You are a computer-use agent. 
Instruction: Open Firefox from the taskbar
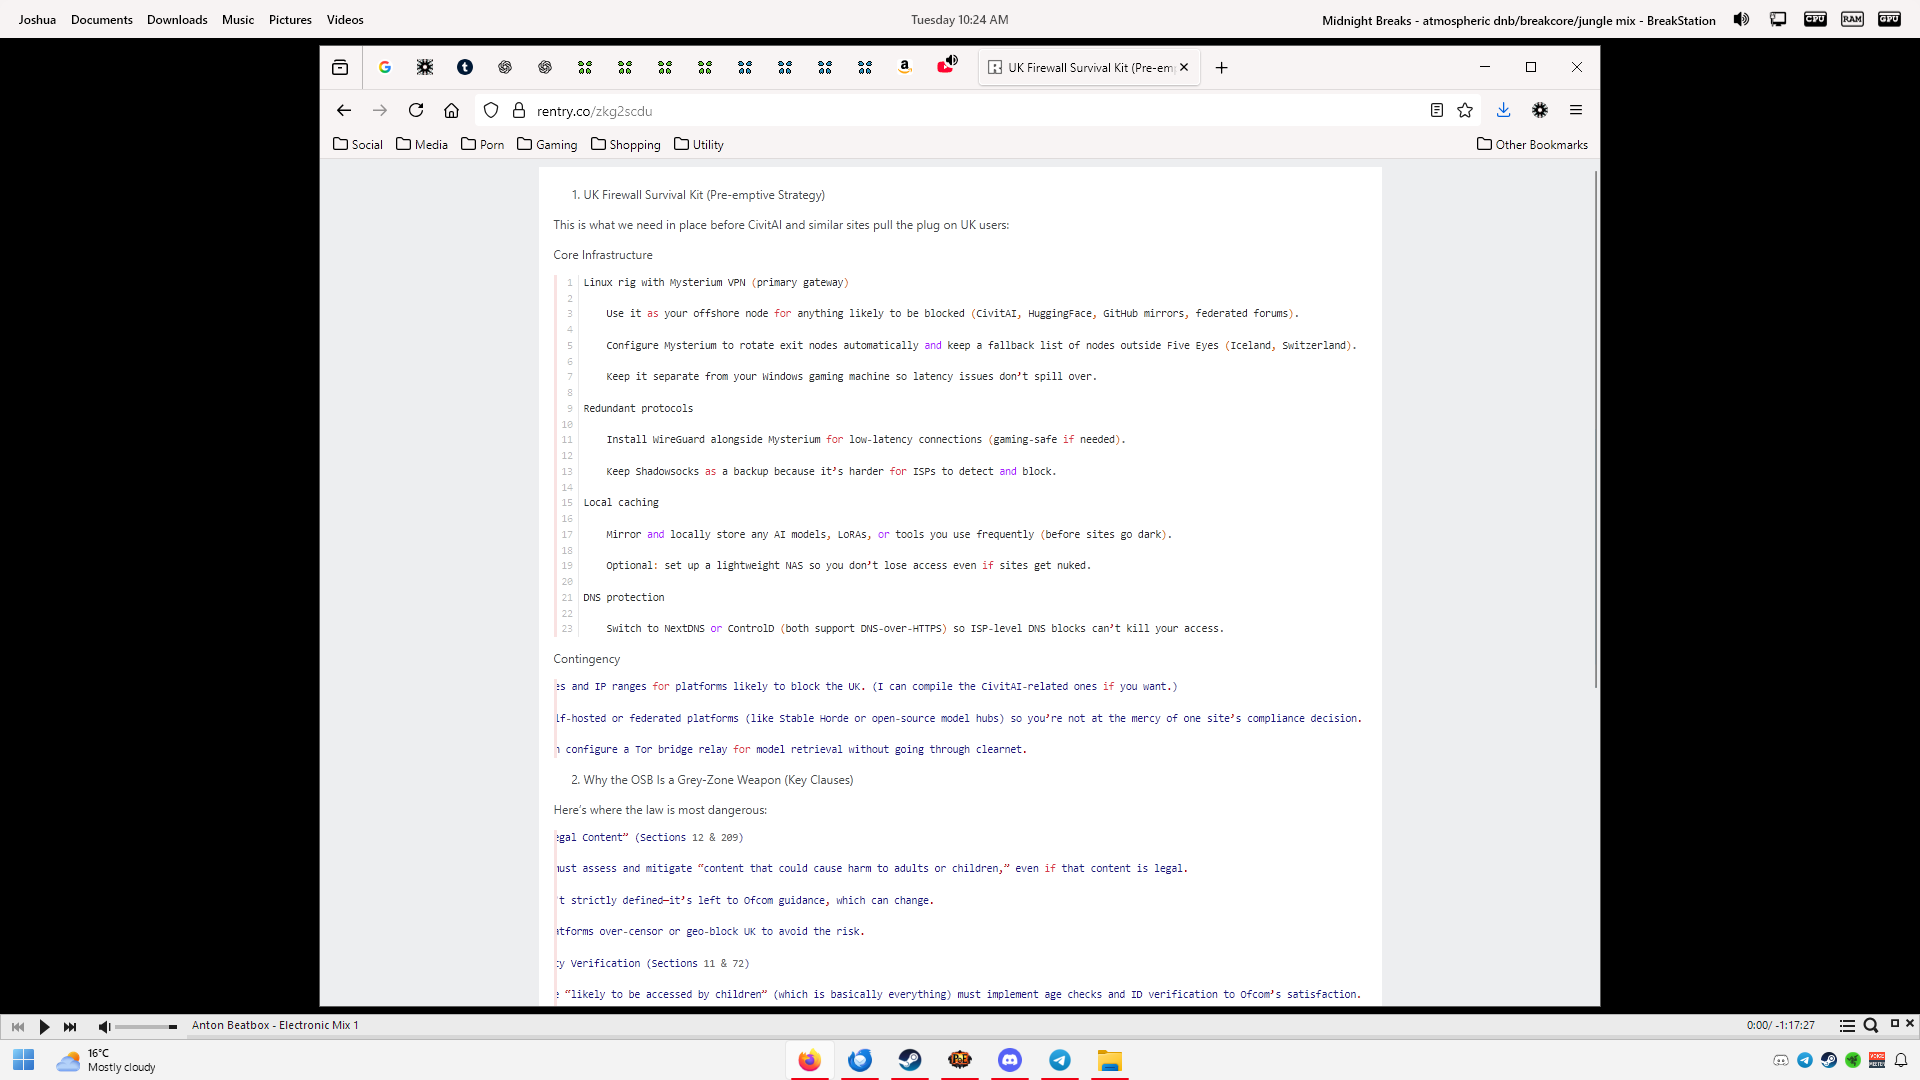(x=810, y=1060)
